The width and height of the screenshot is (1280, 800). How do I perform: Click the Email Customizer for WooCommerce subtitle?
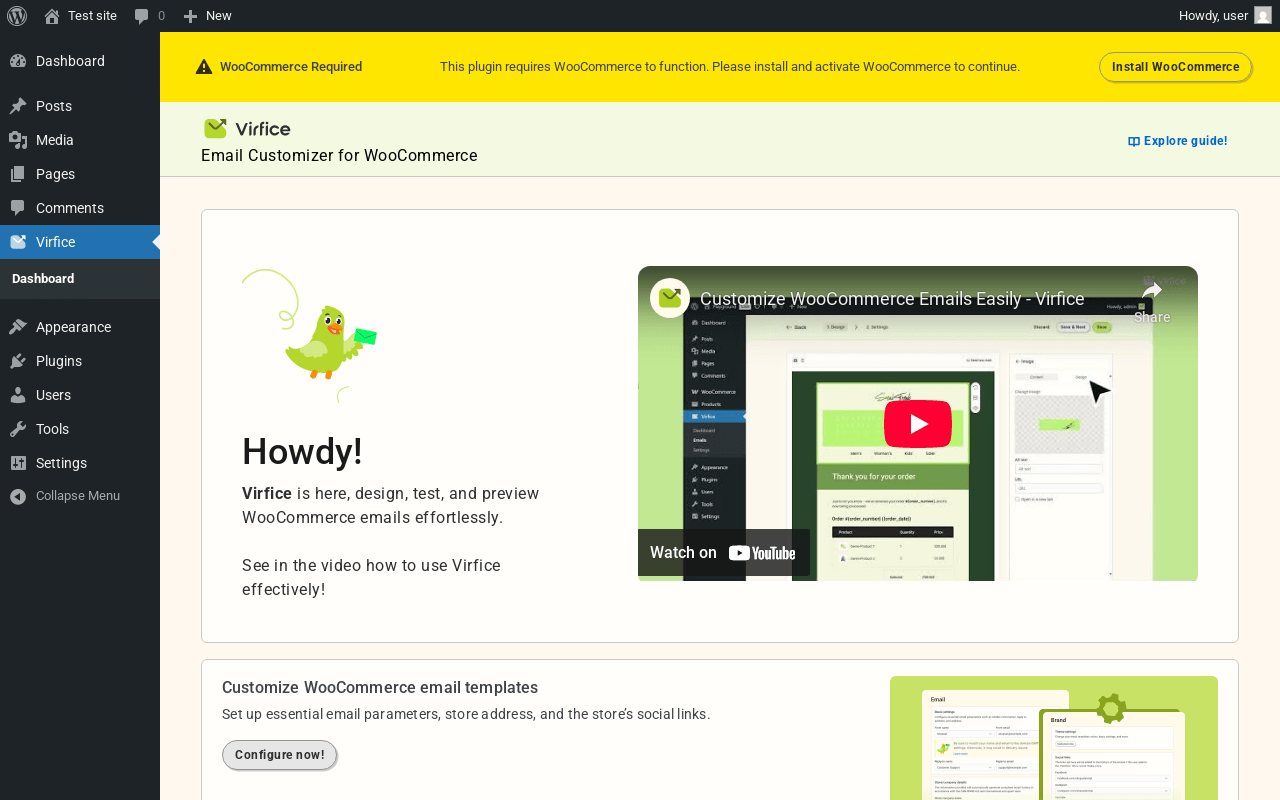pos(339,156)
